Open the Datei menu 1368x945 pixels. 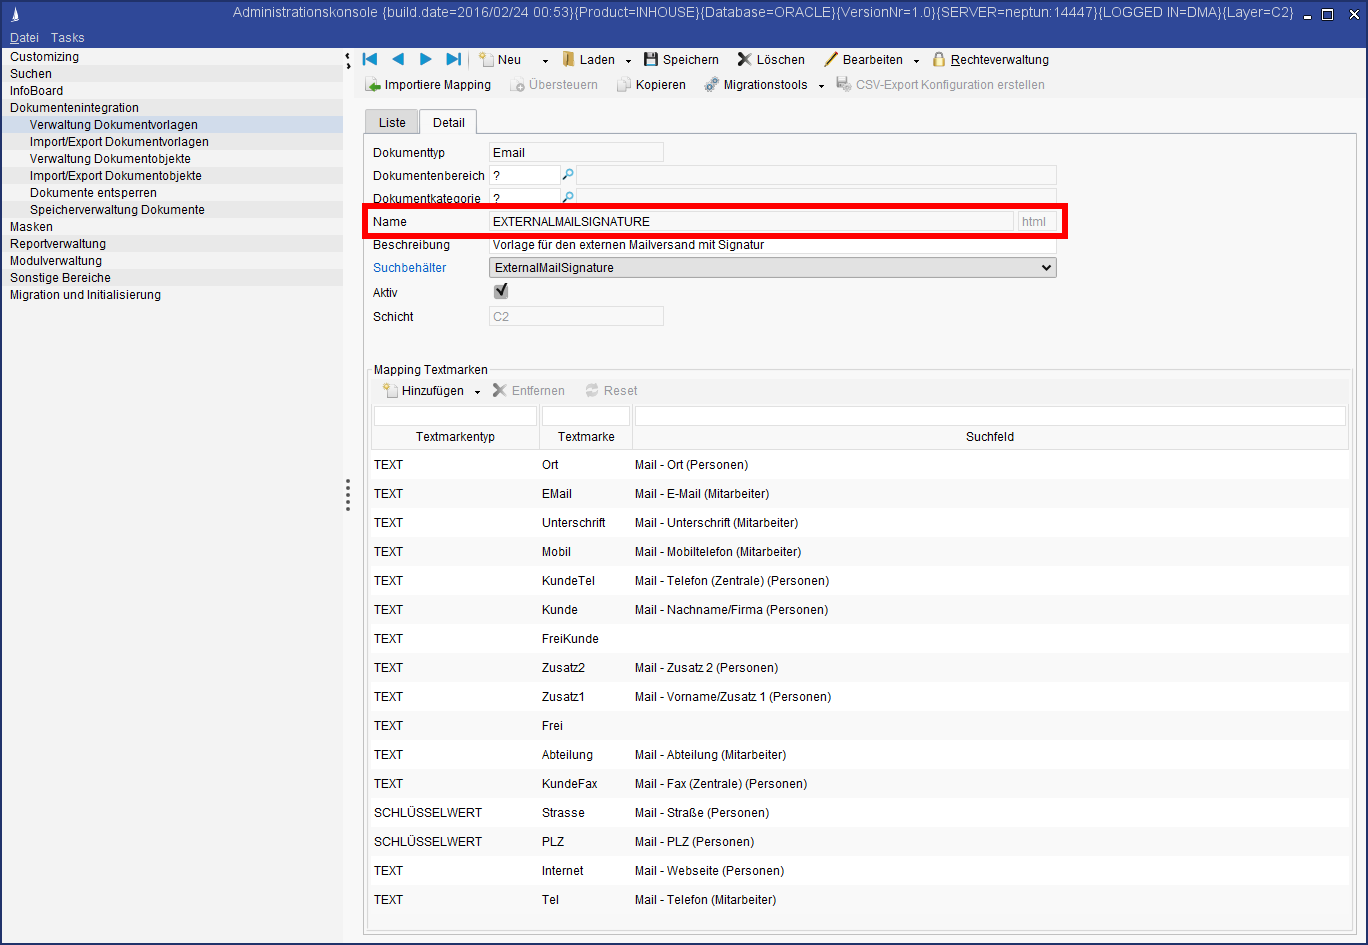pyautogui.click(x=24, y=37)
